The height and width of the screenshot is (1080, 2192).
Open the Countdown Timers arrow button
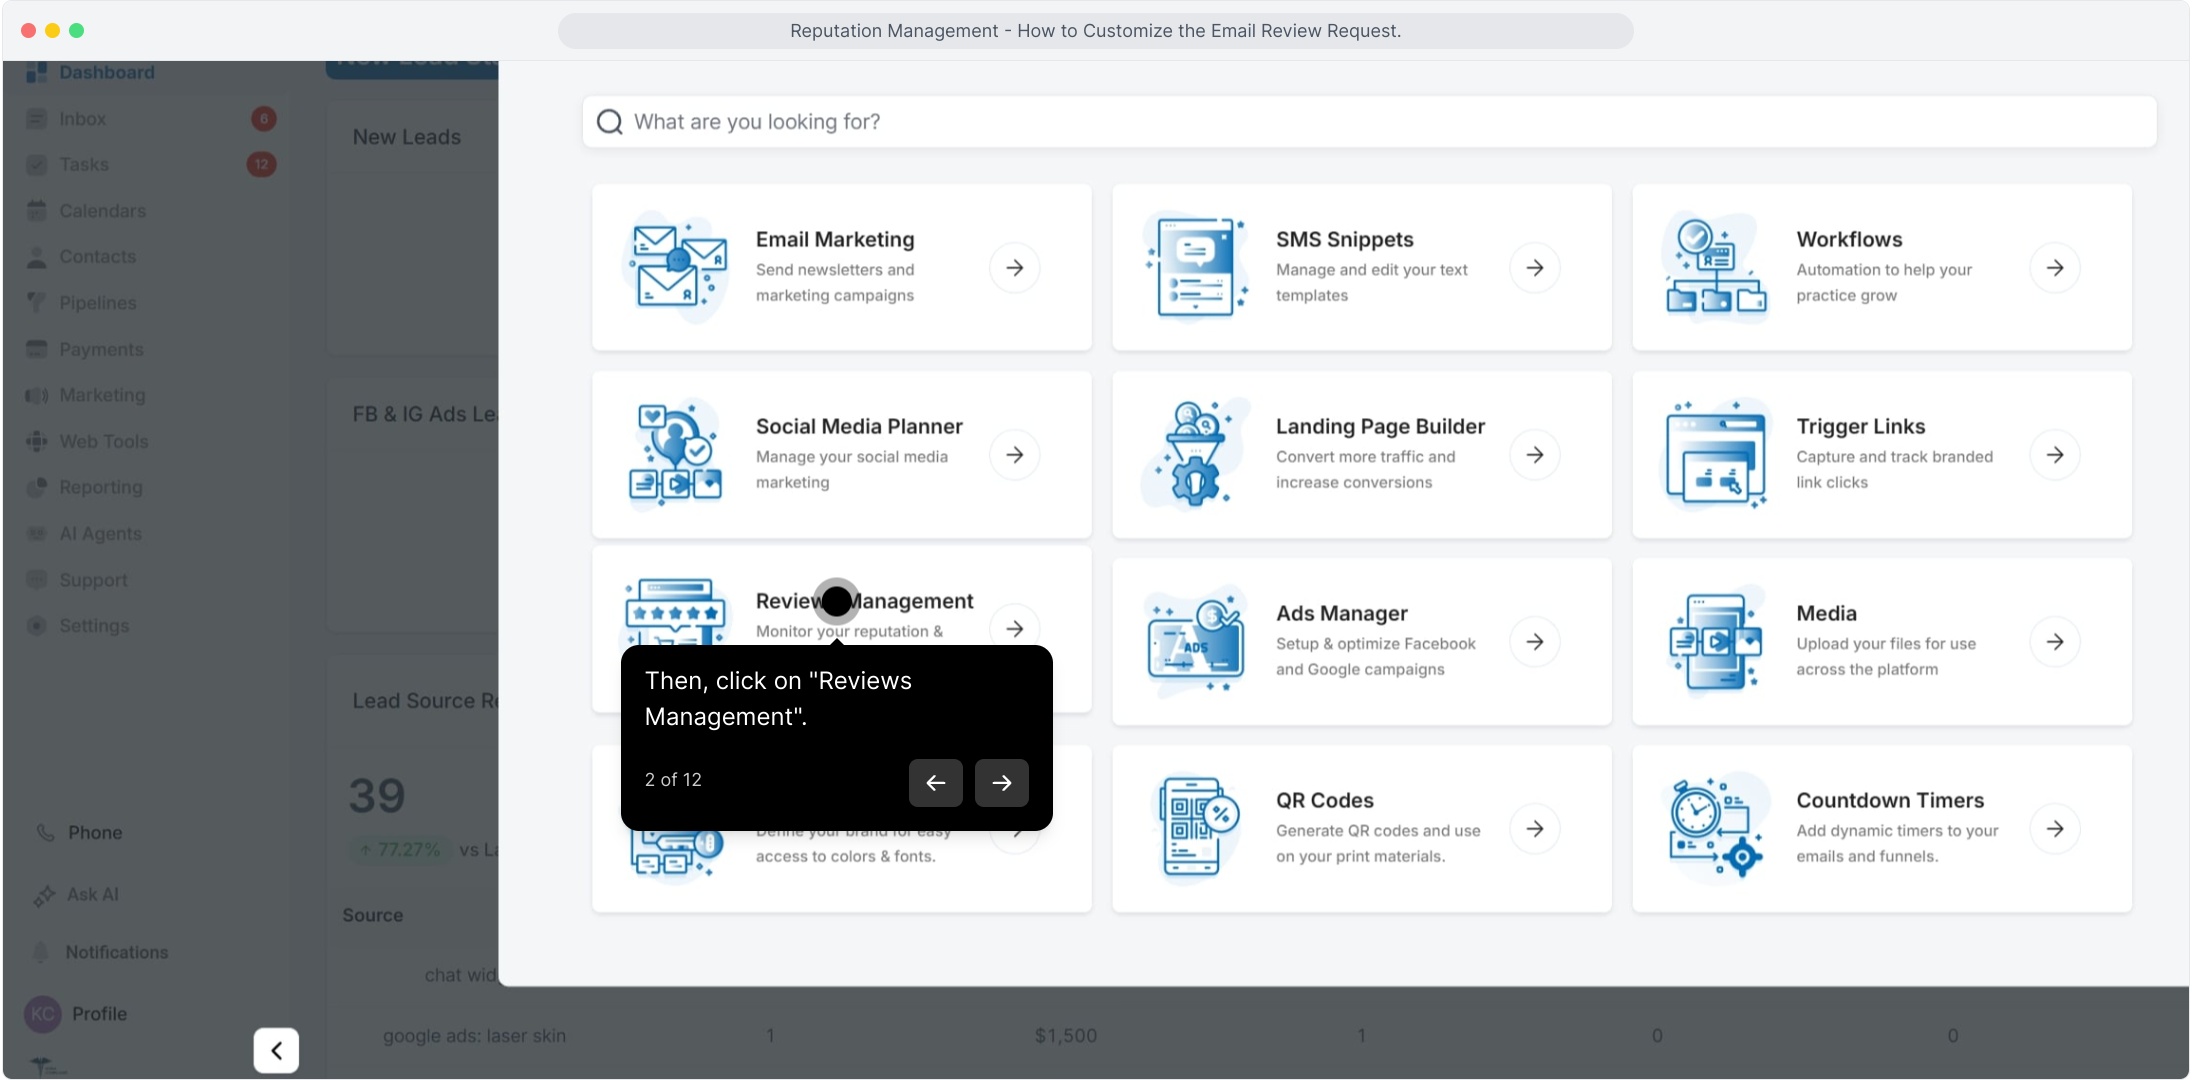point(2055,829)
